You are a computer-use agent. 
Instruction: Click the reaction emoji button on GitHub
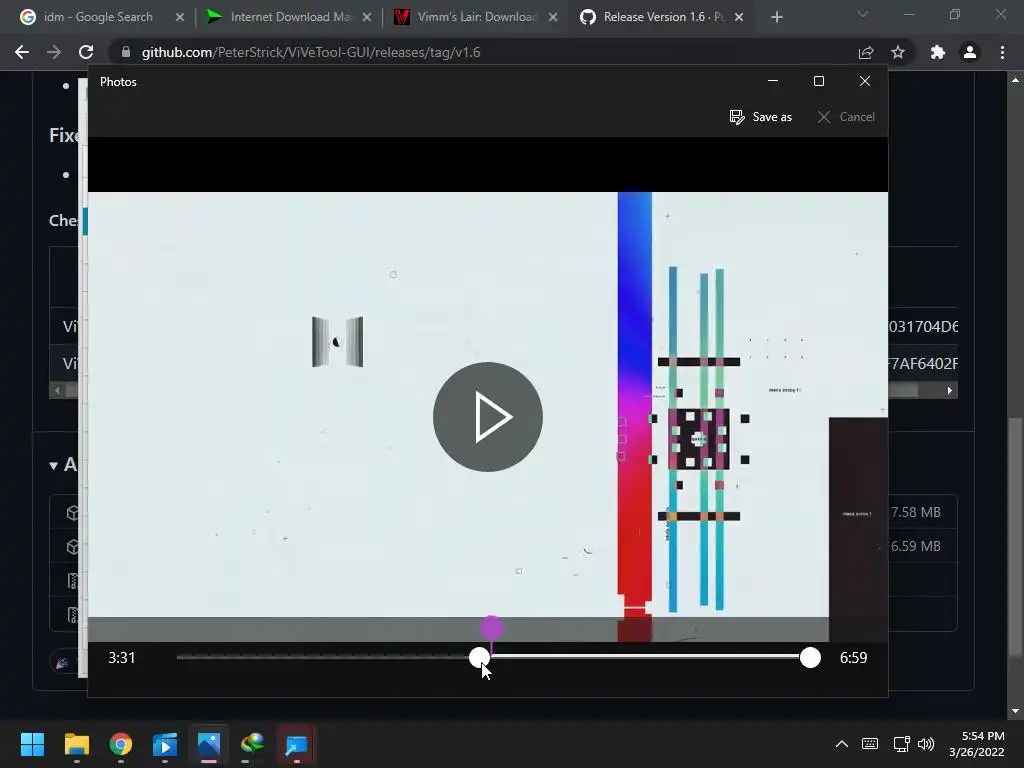(63, 663)
